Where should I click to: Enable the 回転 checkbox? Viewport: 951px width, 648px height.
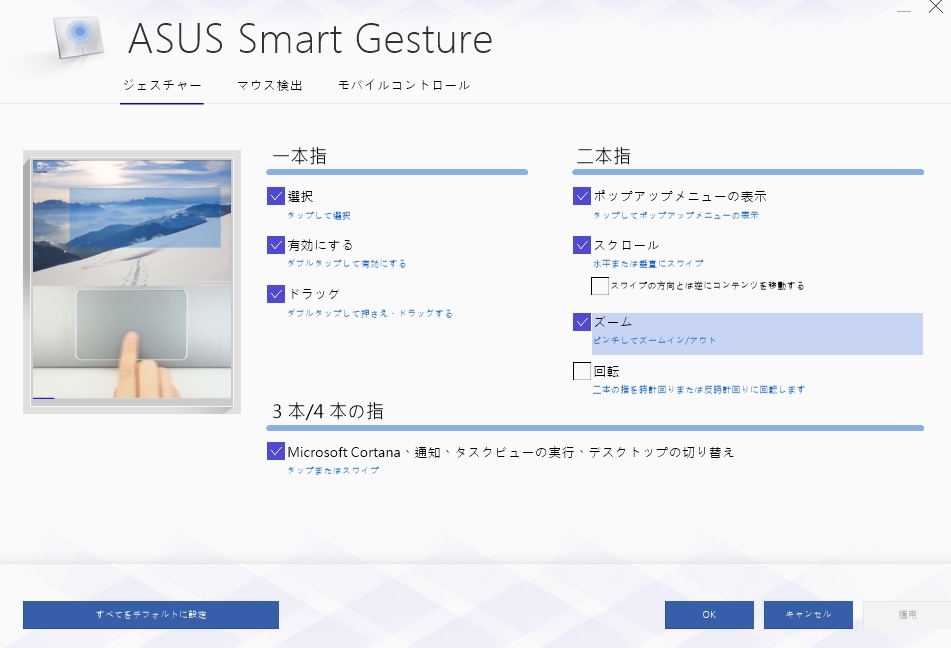coord(582,371)
